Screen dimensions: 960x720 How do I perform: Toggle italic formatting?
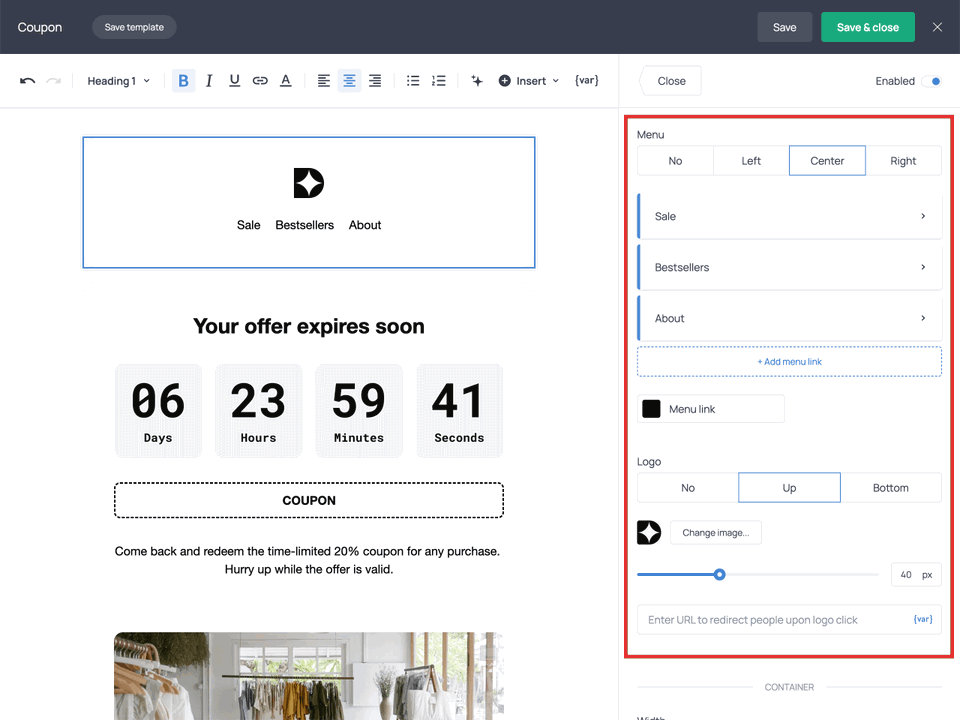pos(208,81)
